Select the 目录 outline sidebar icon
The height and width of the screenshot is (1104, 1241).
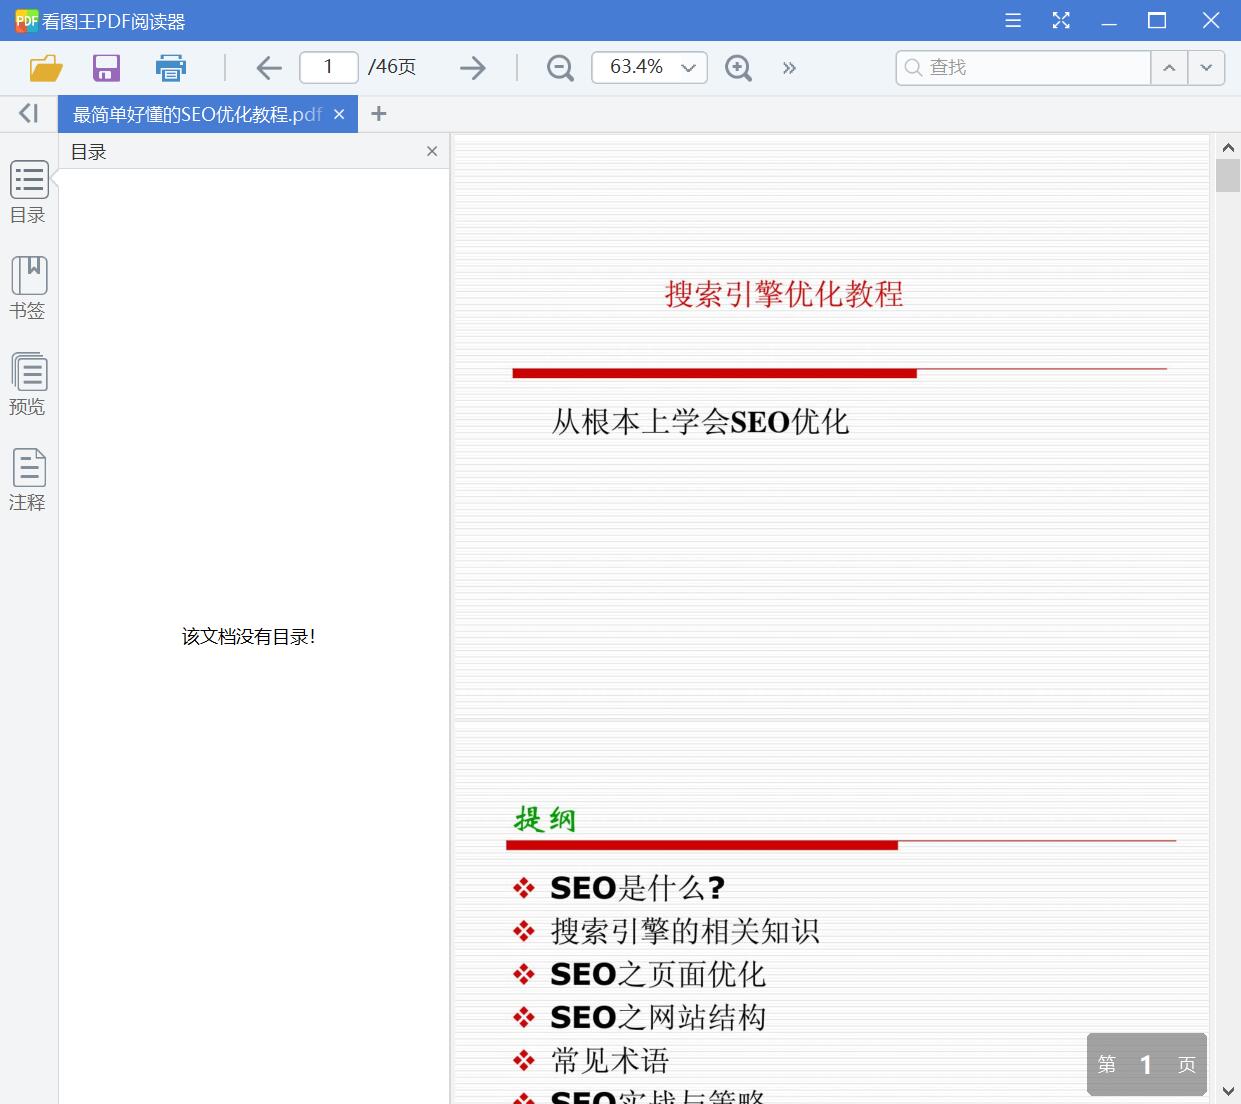[x=28, y=192]
